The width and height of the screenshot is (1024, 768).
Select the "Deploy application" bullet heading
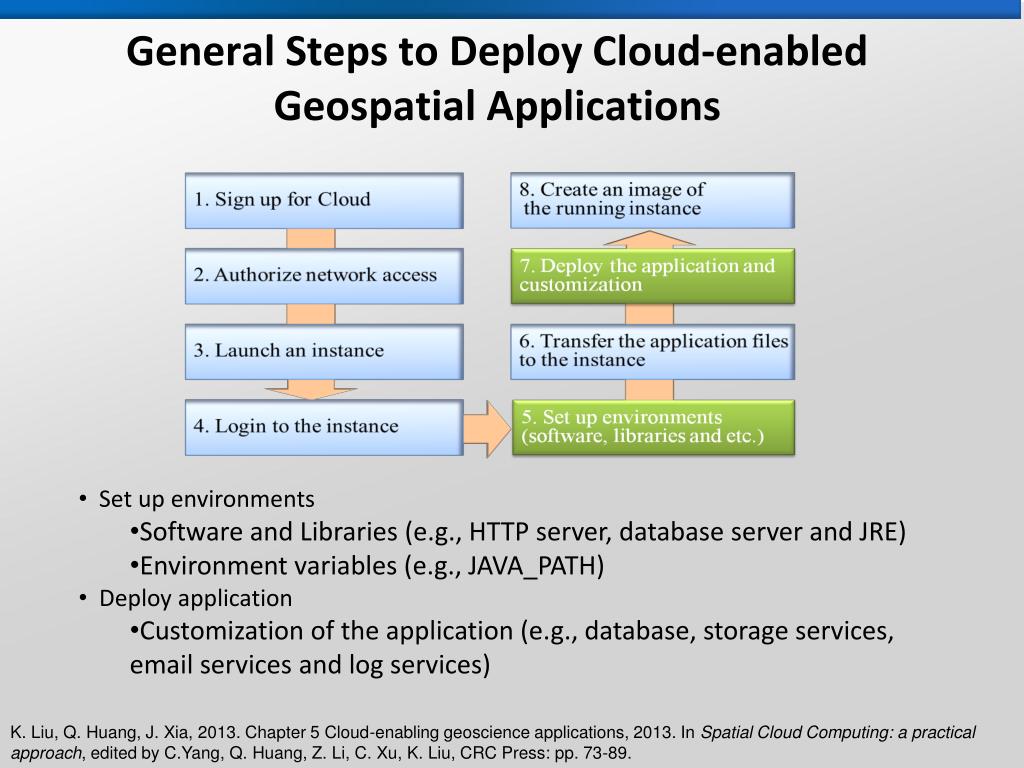(195, 598)
